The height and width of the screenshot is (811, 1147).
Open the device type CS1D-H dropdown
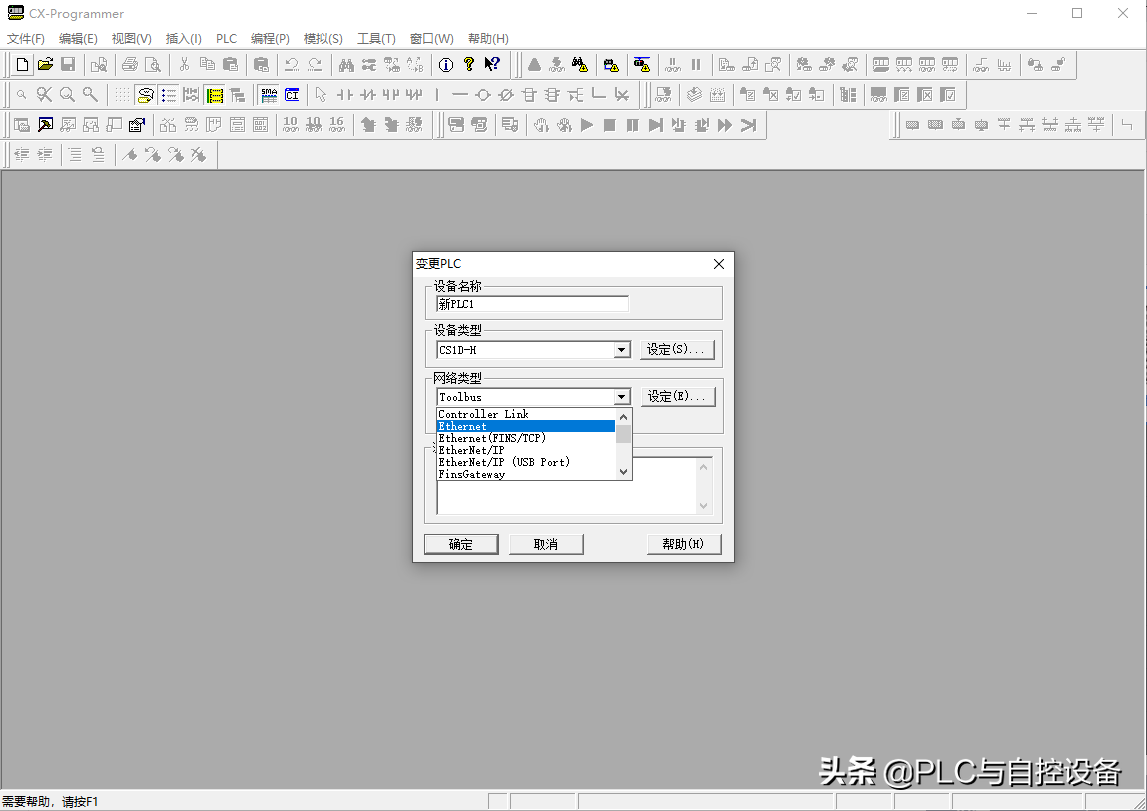622,350
